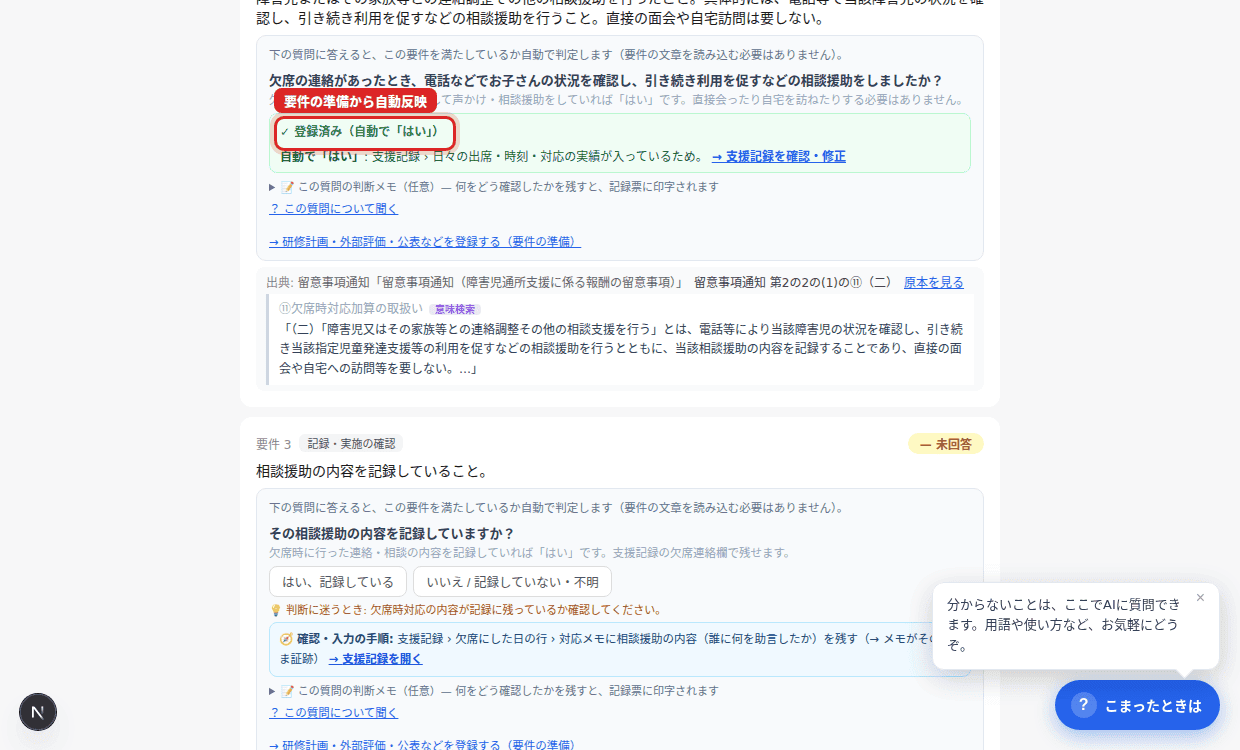
Task: Click the light bulb icon beside 判断に迷うとき
Action: [276, 610]
